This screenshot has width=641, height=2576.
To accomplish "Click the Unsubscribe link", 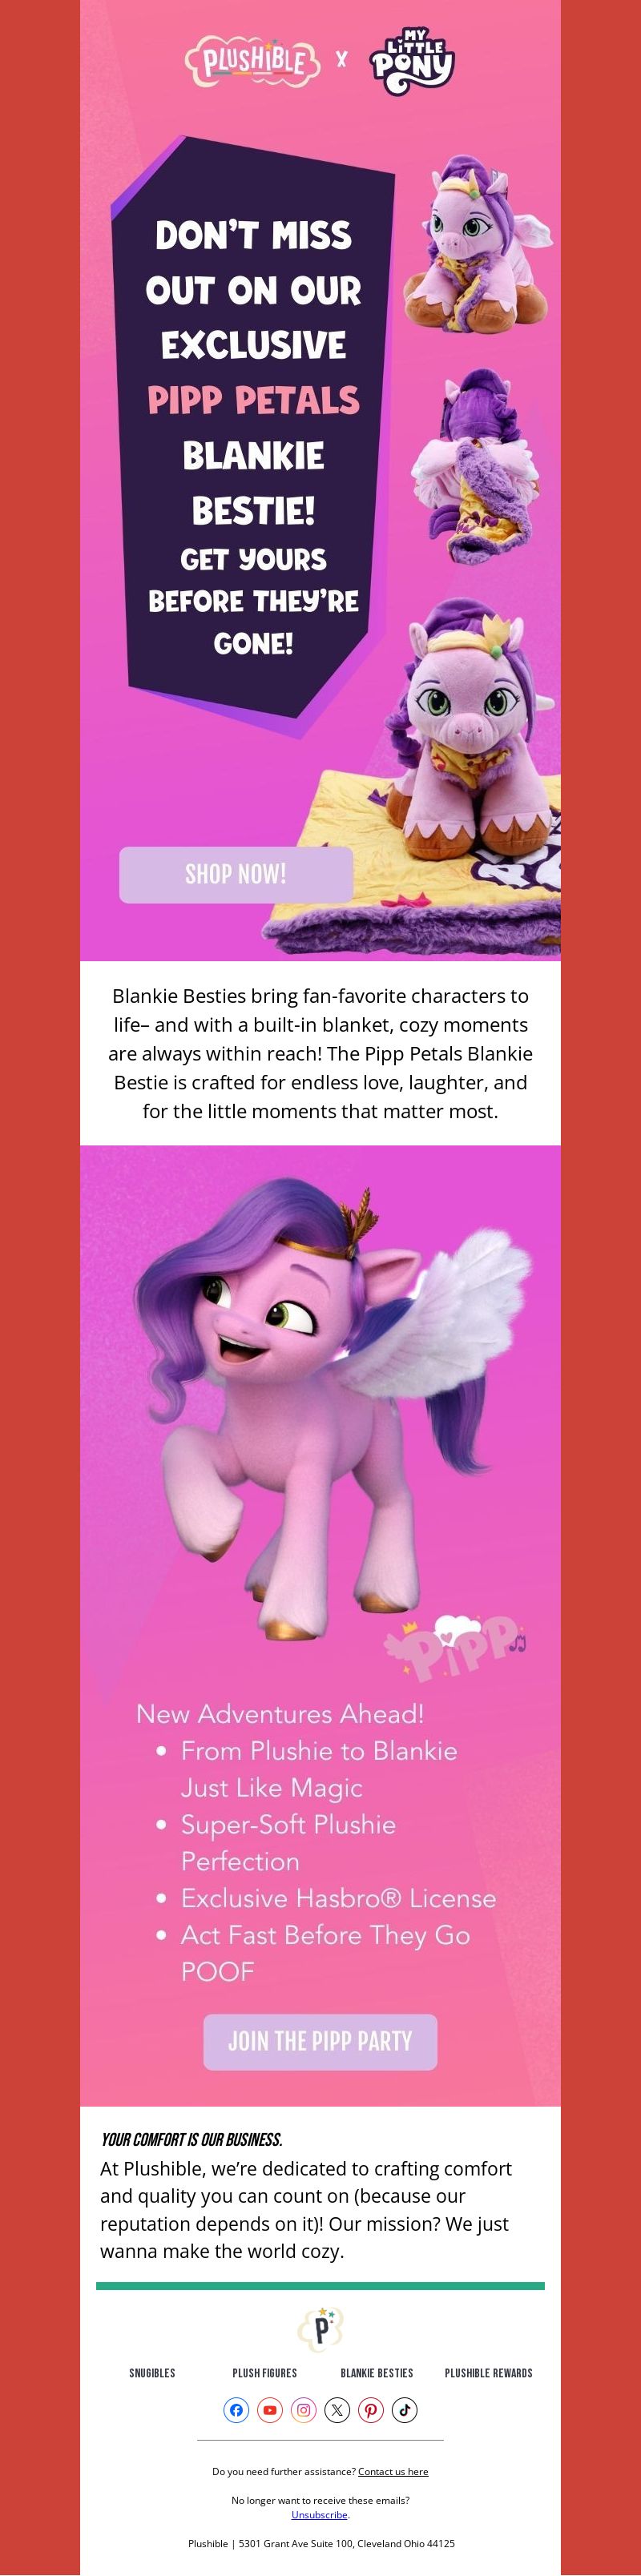I will pos(320,2514).
